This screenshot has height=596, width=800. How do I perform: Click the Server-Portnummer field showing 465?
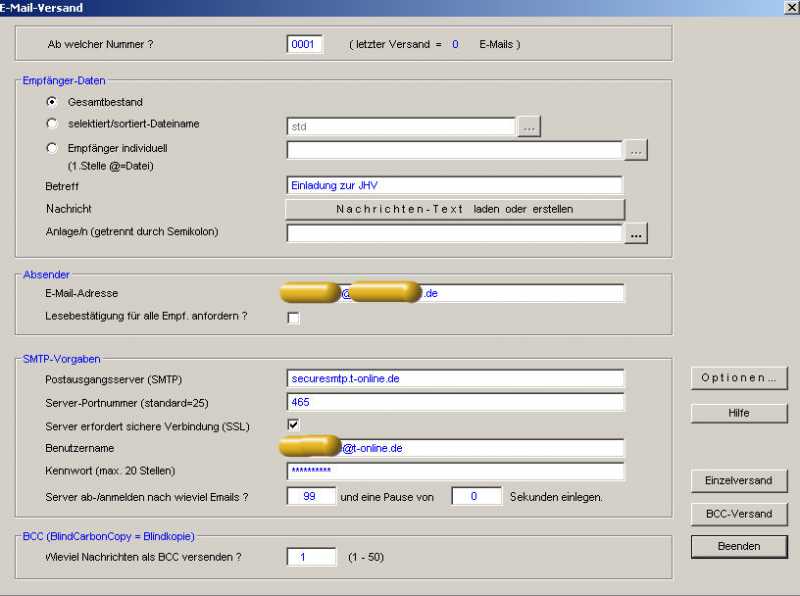pos(454,402)
